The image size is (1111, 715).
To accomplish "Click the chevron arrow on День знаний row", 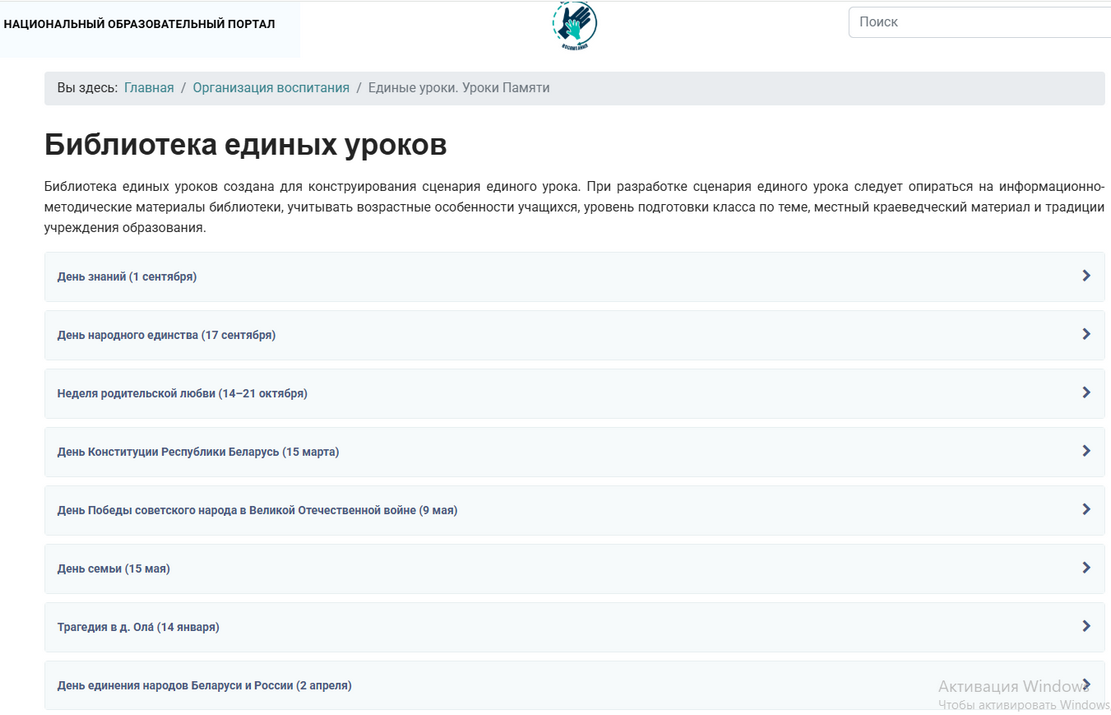I will (1086, 276).
